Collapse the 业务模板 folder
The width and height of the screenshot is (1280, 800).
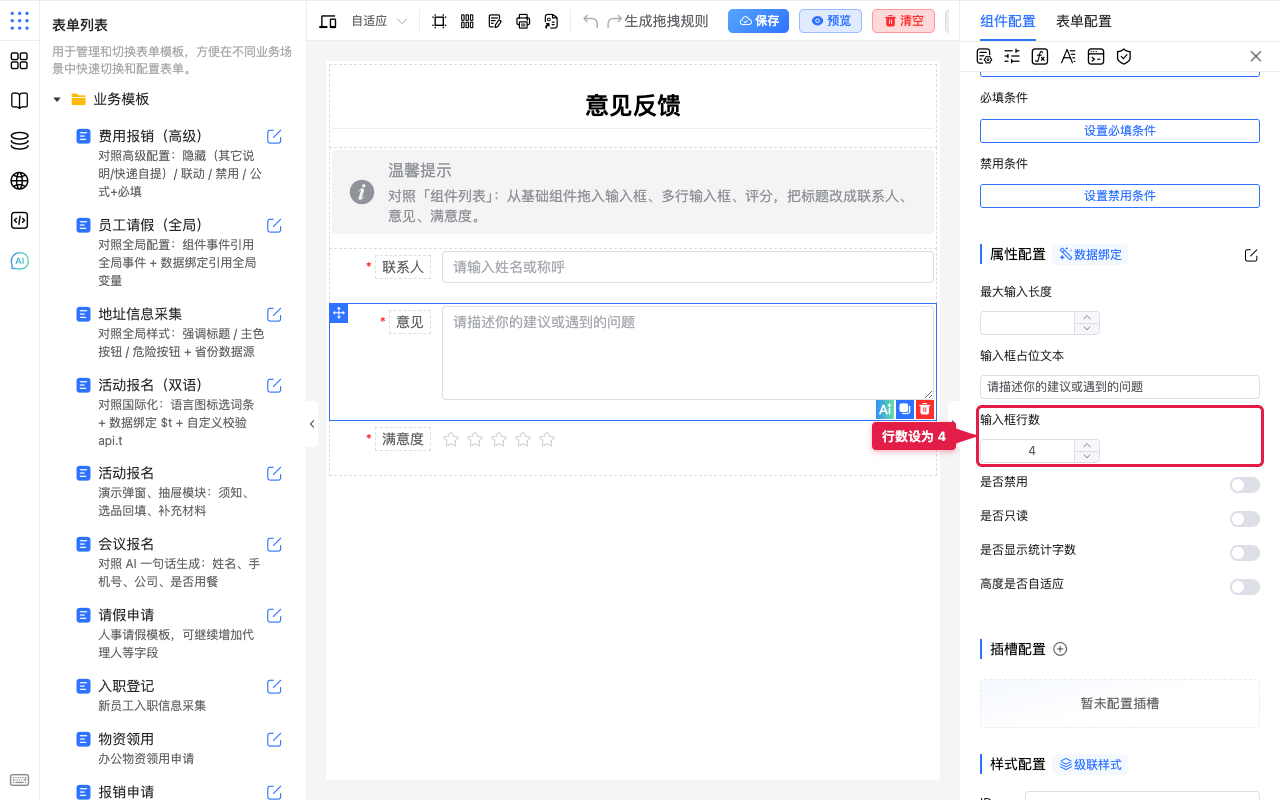57,100
